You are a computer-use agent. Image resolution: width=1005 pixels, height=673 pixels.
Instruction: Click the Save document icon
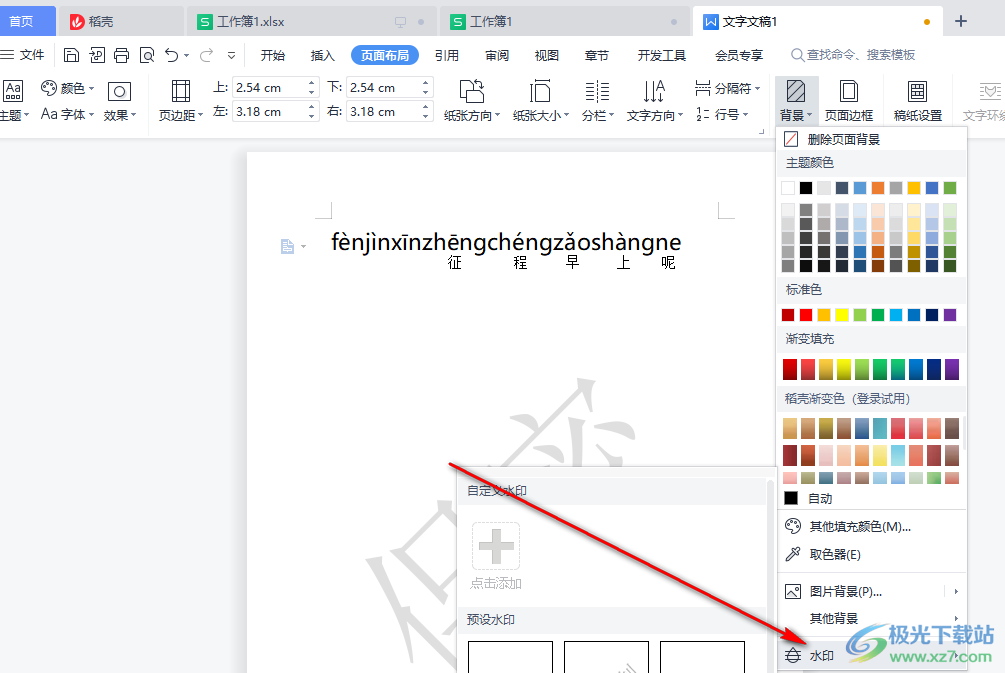coord(71,55)
